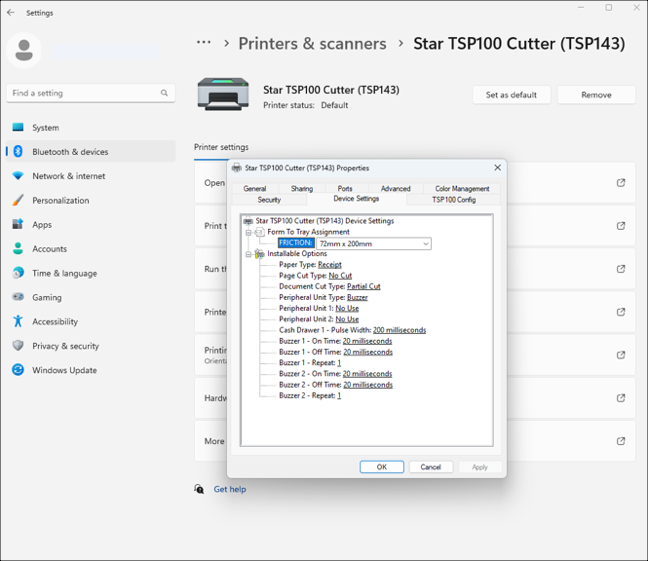The width and height of the screenshot is (648, 561).
Task: Click external link icon on Open row
Action: [621, 183]
